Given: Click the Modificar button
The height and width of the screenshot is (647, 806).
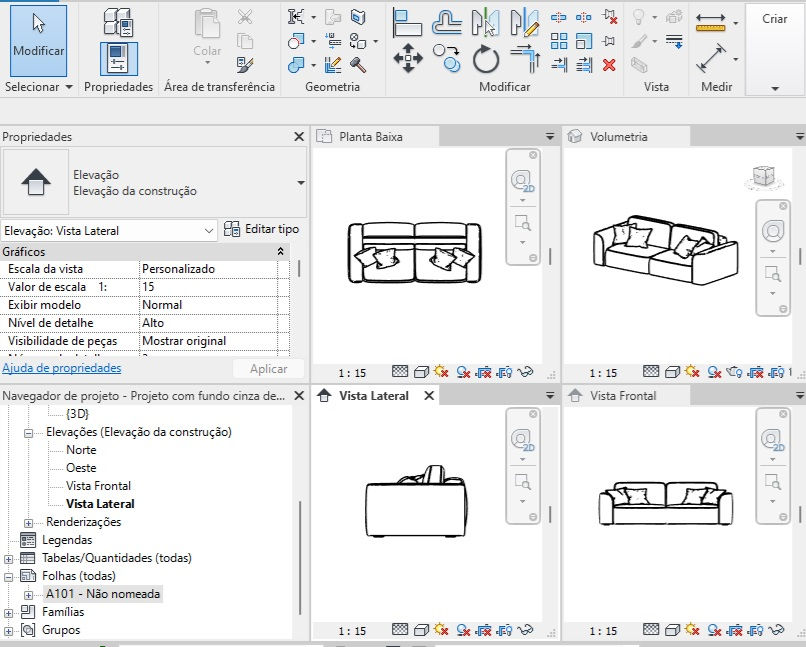Looking at the screenshot, I should pos(39,41).
